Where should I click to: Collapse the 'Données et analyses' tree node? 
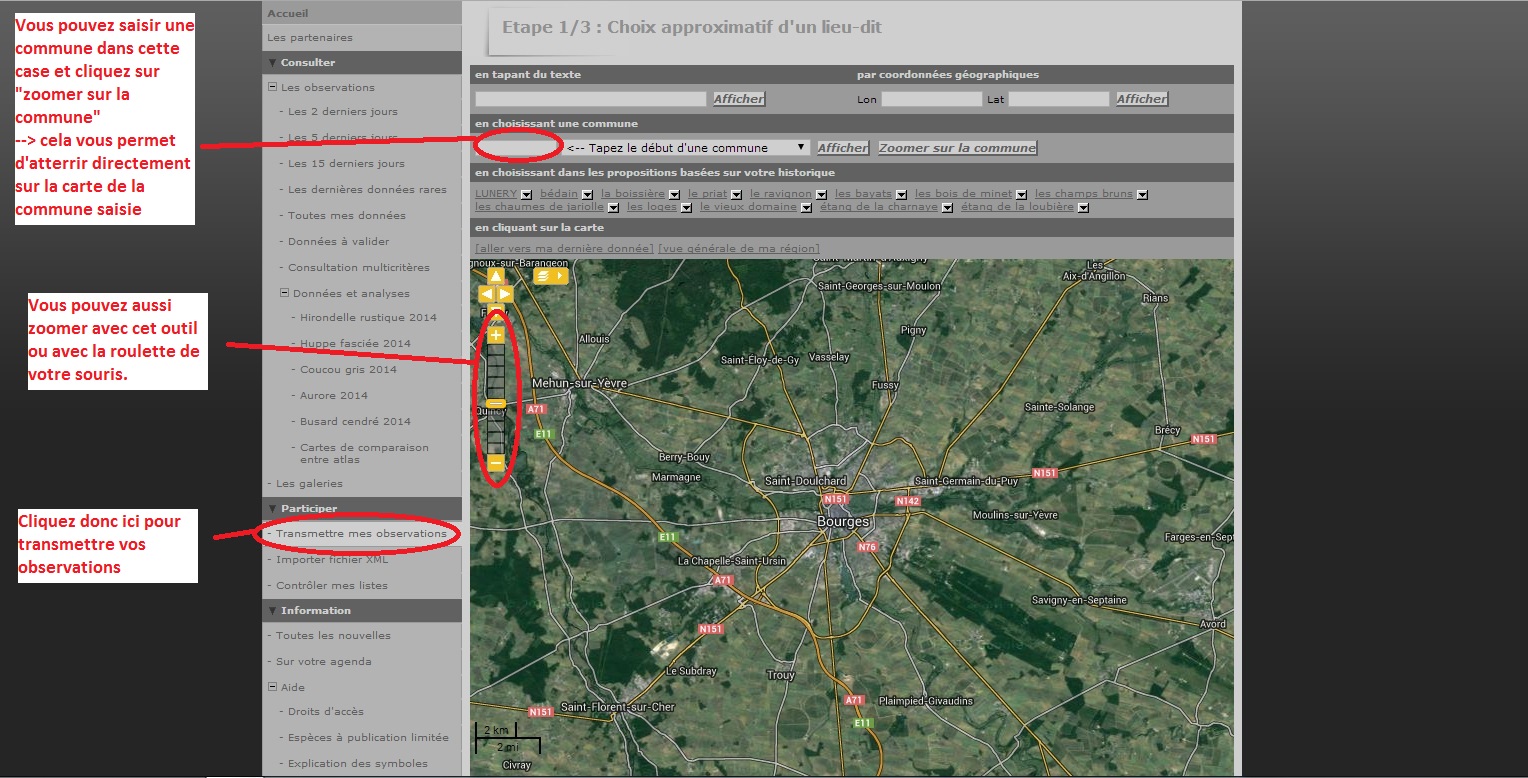(284, 294)
